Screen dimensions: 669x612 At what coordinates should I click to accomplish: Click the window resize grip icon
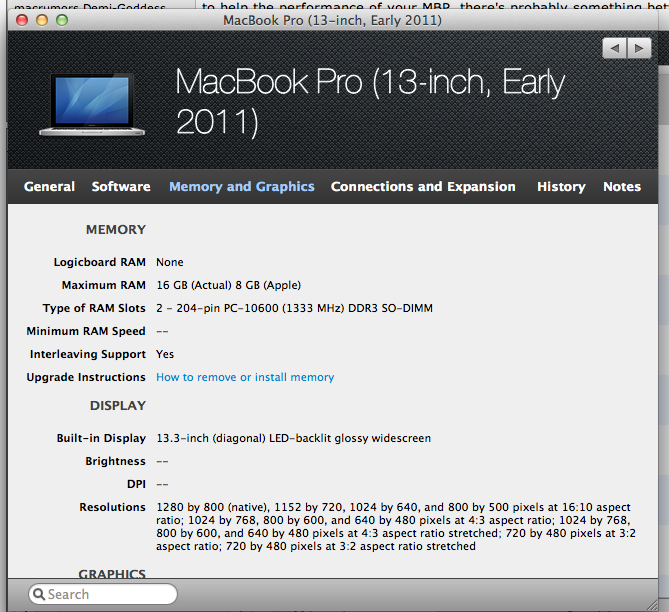click(652, 604)
